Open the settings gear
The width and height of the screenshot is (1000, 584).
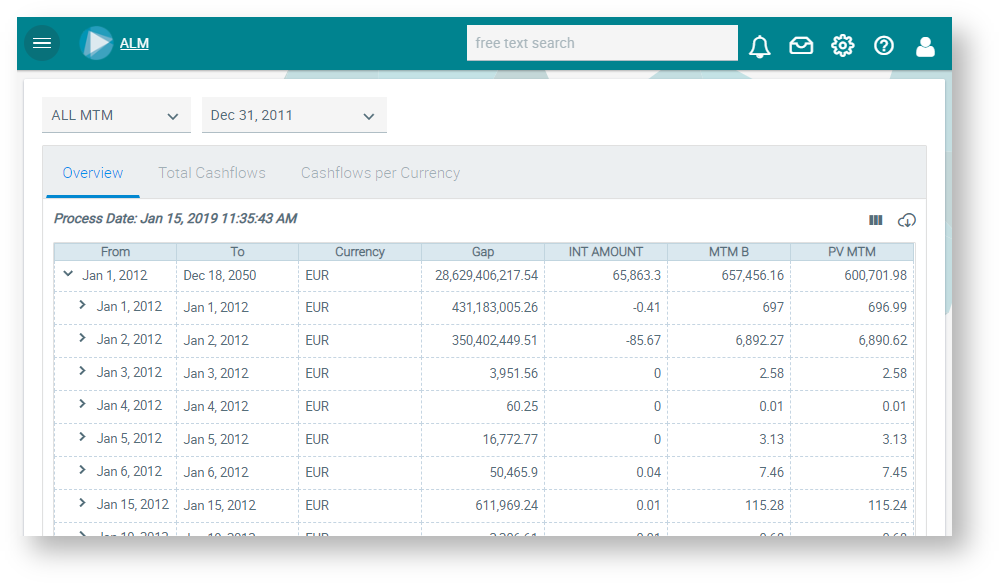coord(843,45)
